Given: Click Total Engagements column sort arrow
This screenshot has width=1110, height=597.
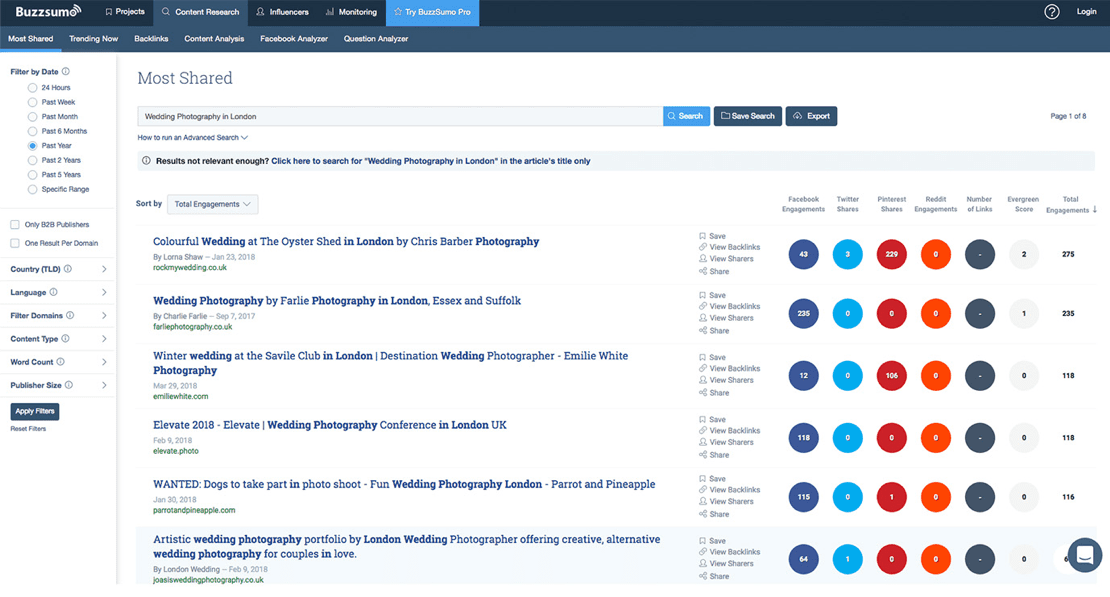Looking at the screenshot, I should point(1094,210).
